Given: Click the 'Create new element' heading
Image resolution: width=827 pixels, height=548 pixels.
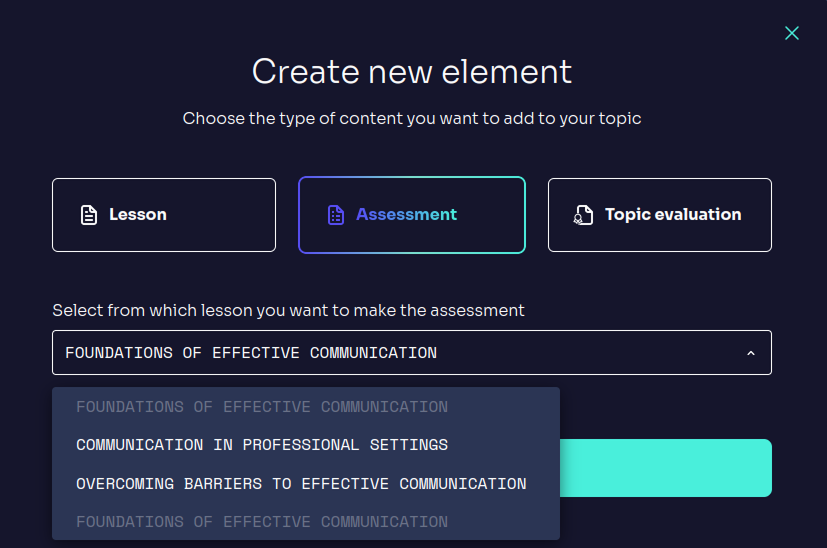Looking at the screenshot, I should [412, 72].
